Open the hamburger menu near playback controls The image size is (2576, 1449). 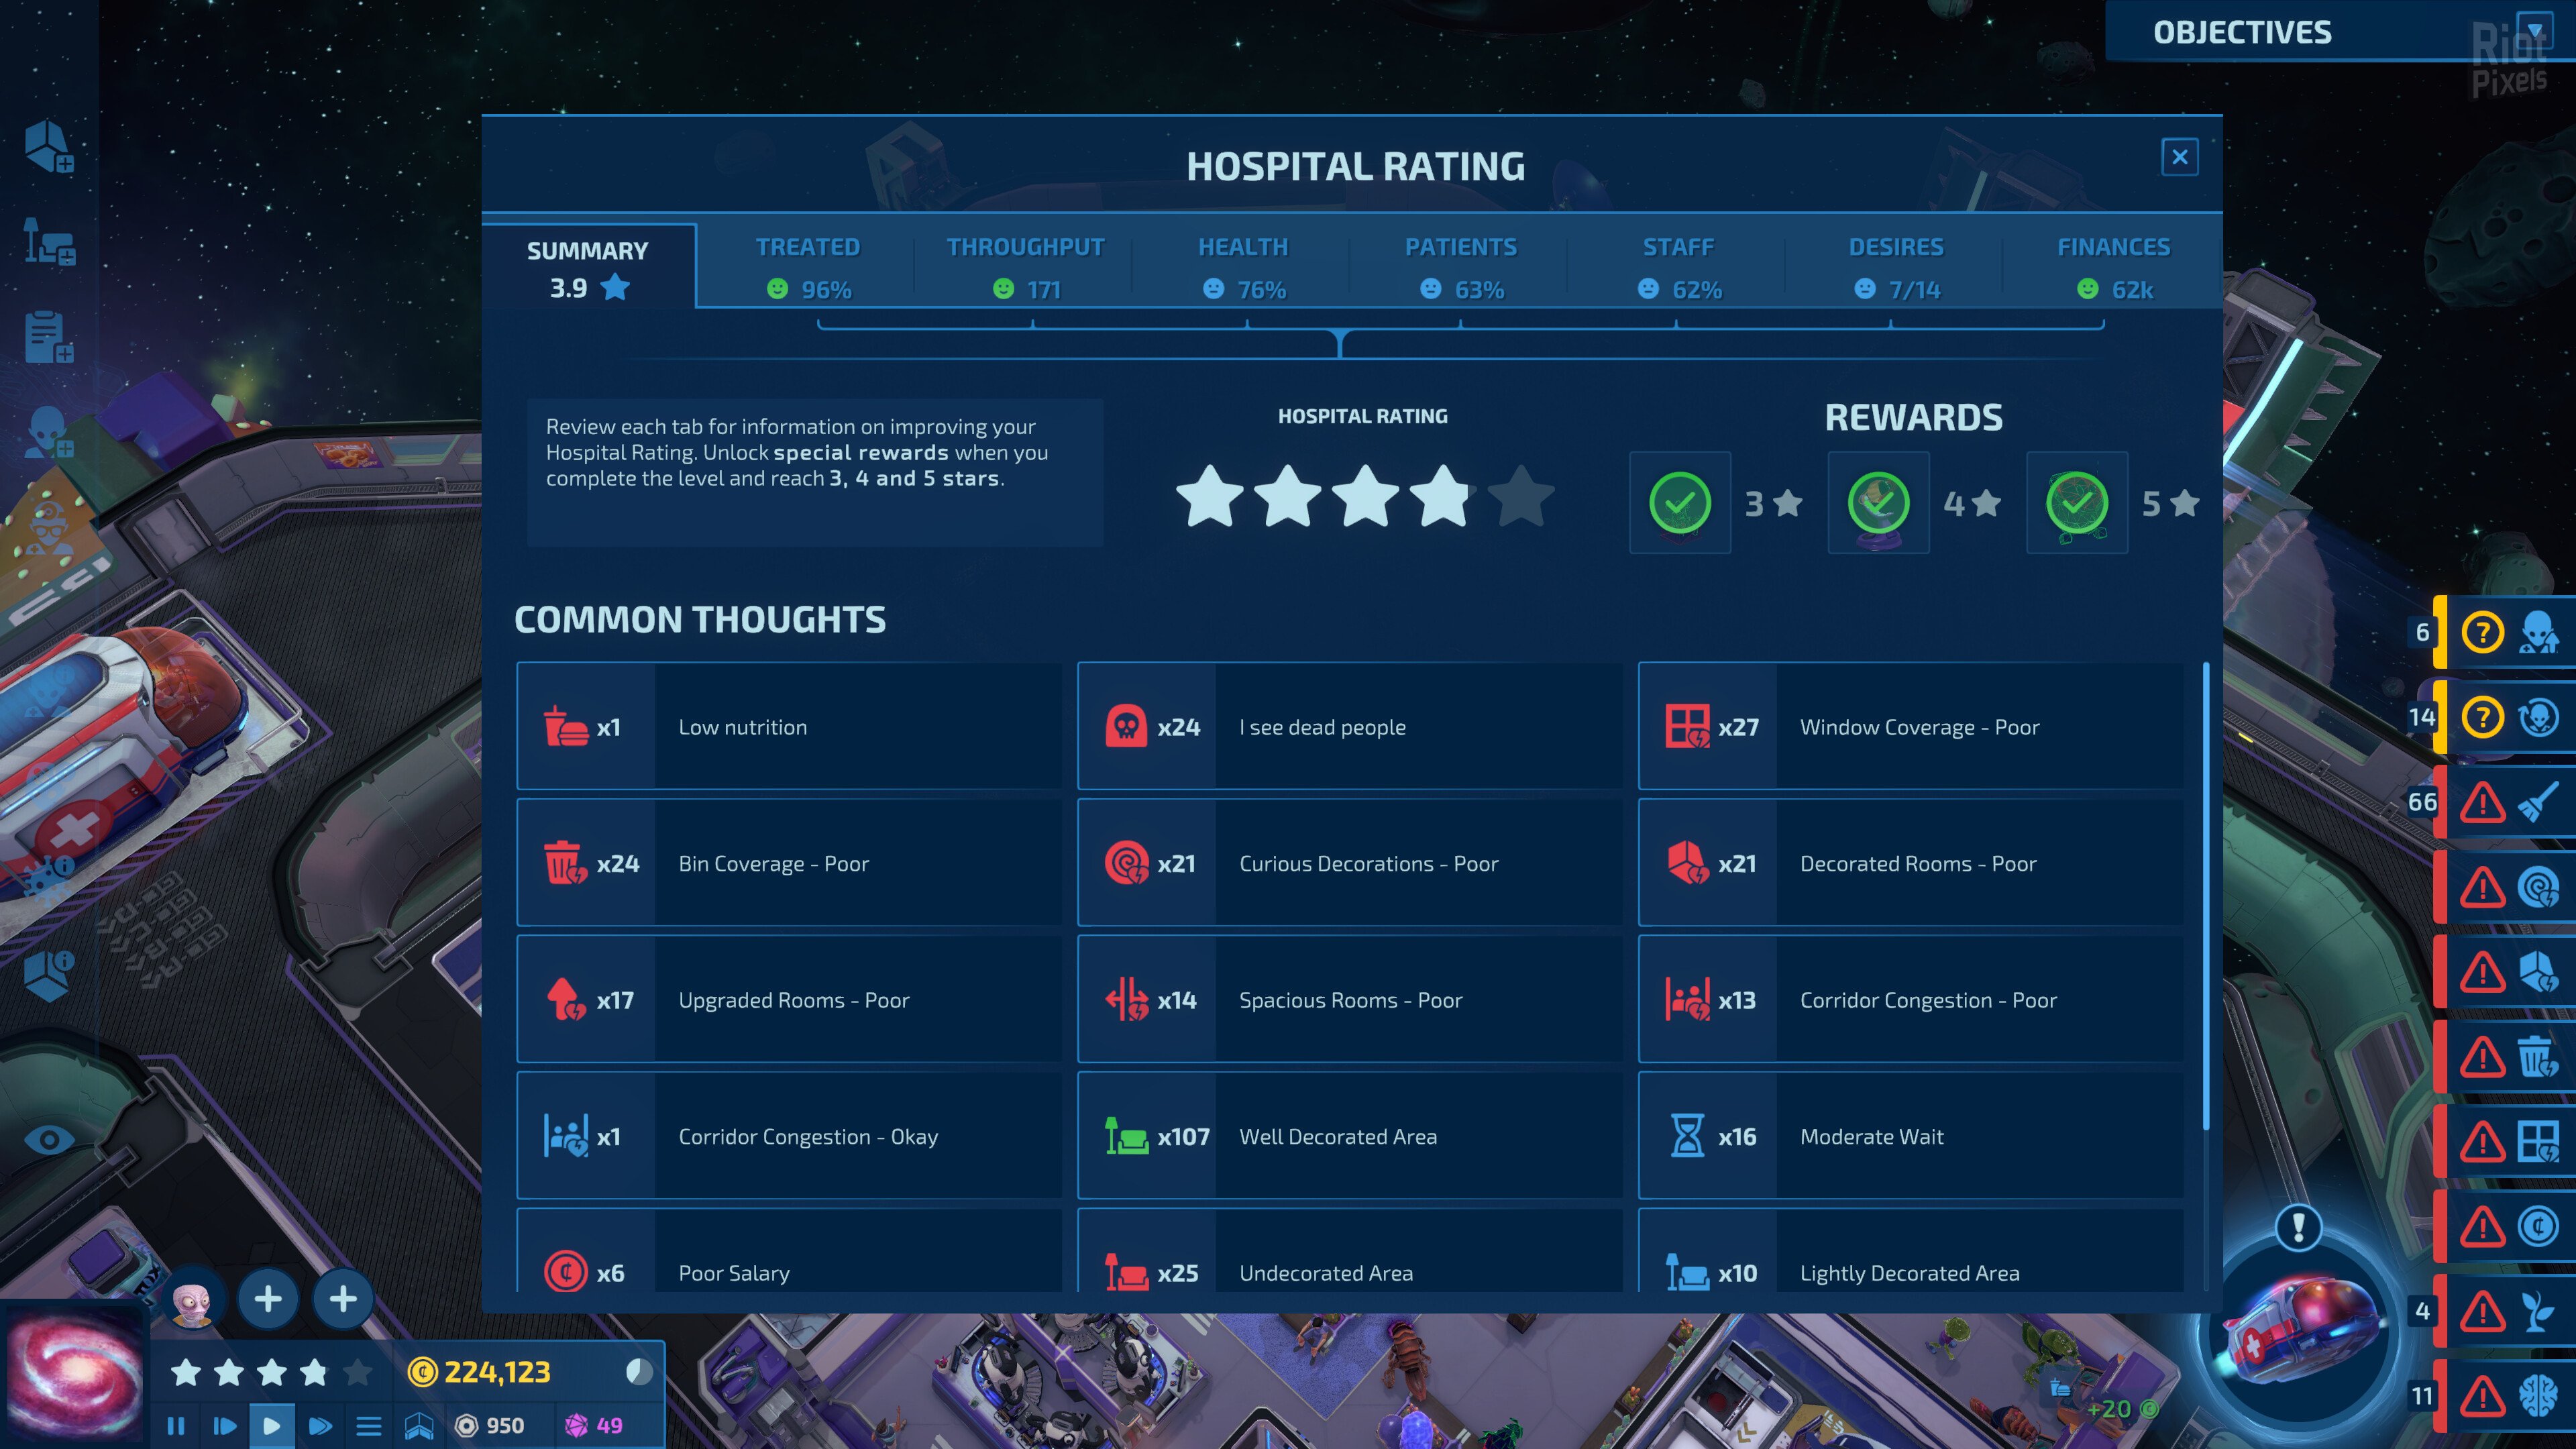[370, 1428]
